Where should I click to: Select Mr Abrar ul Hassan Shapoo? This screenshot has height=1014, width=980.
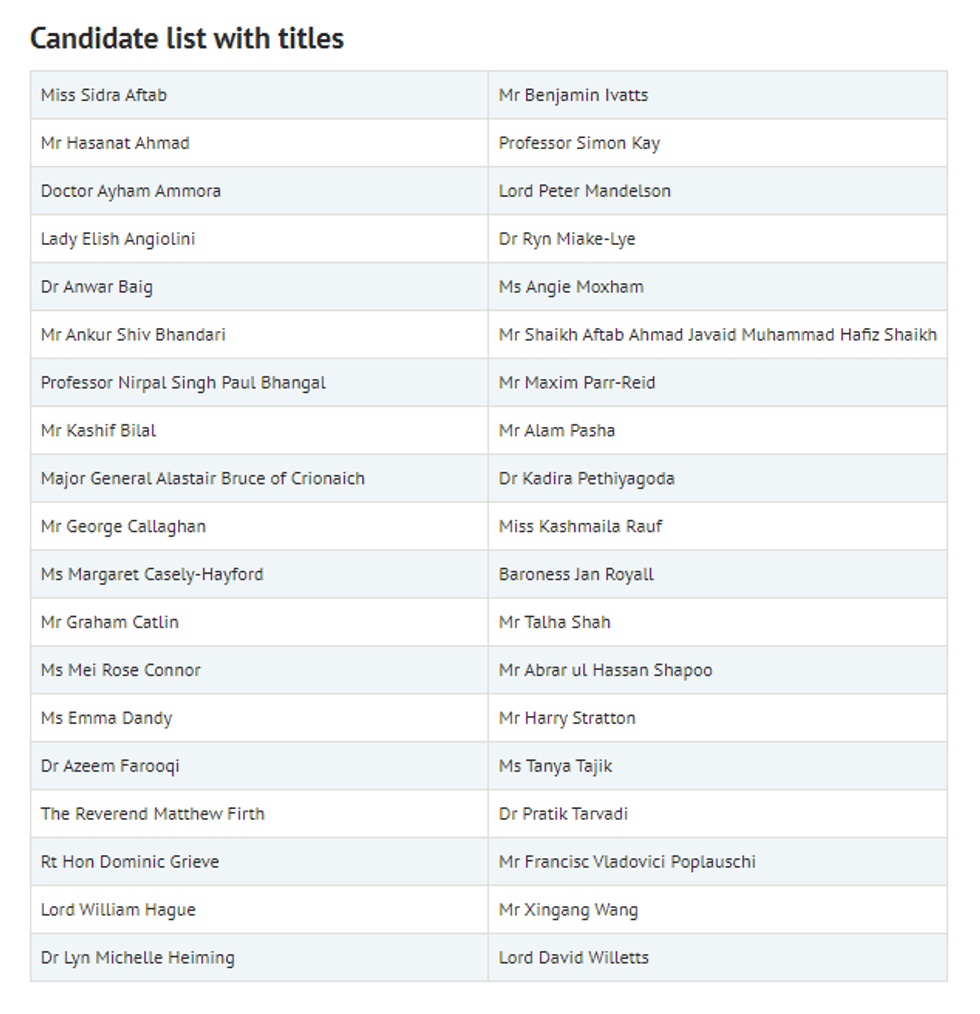coord(605,670)
